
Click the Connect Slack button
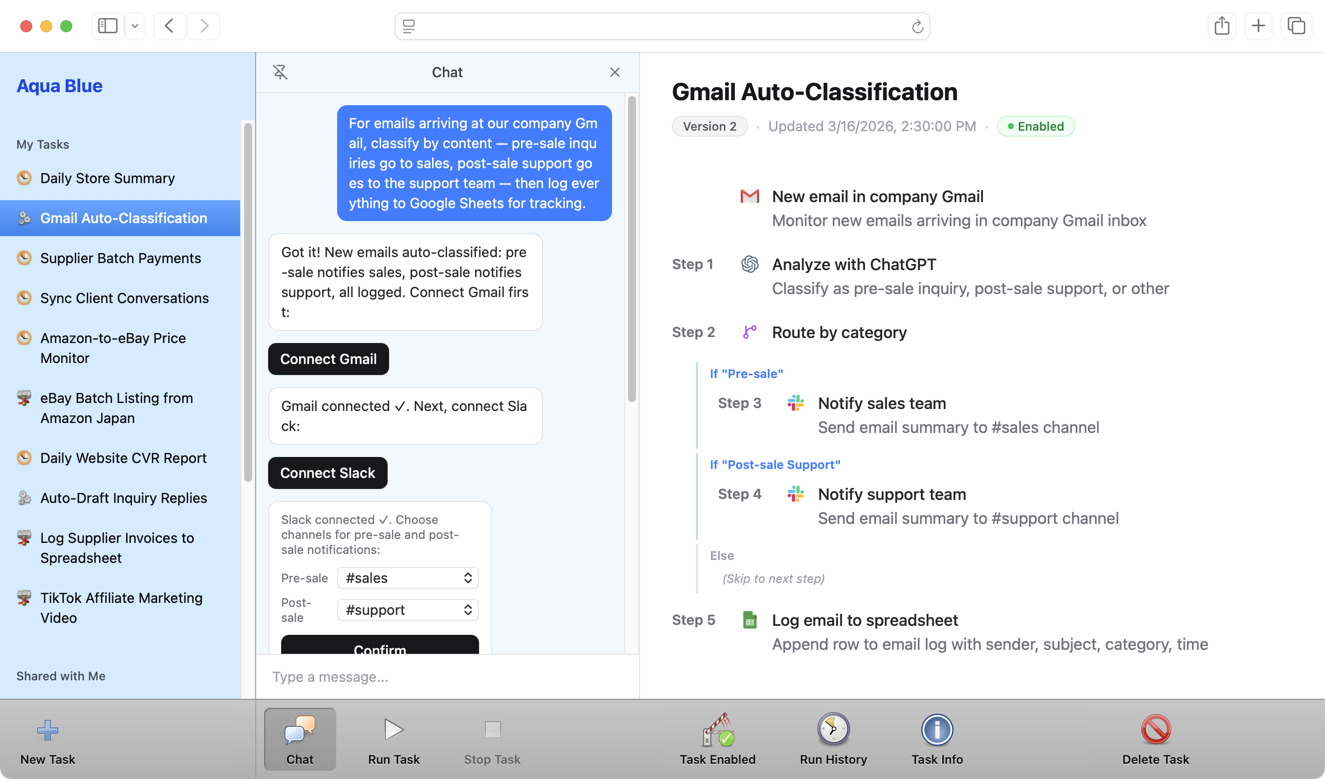click(327, 473)
